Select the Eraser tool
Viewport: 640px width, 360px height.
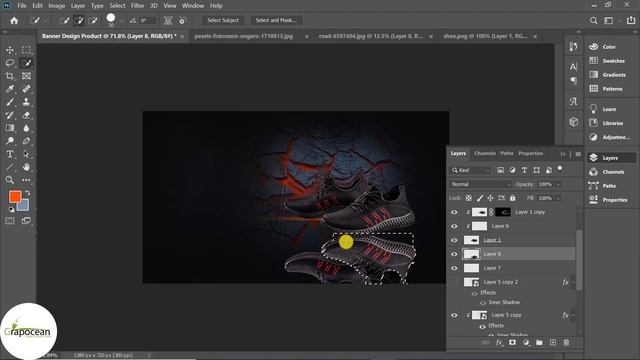(x=27, y=115)
